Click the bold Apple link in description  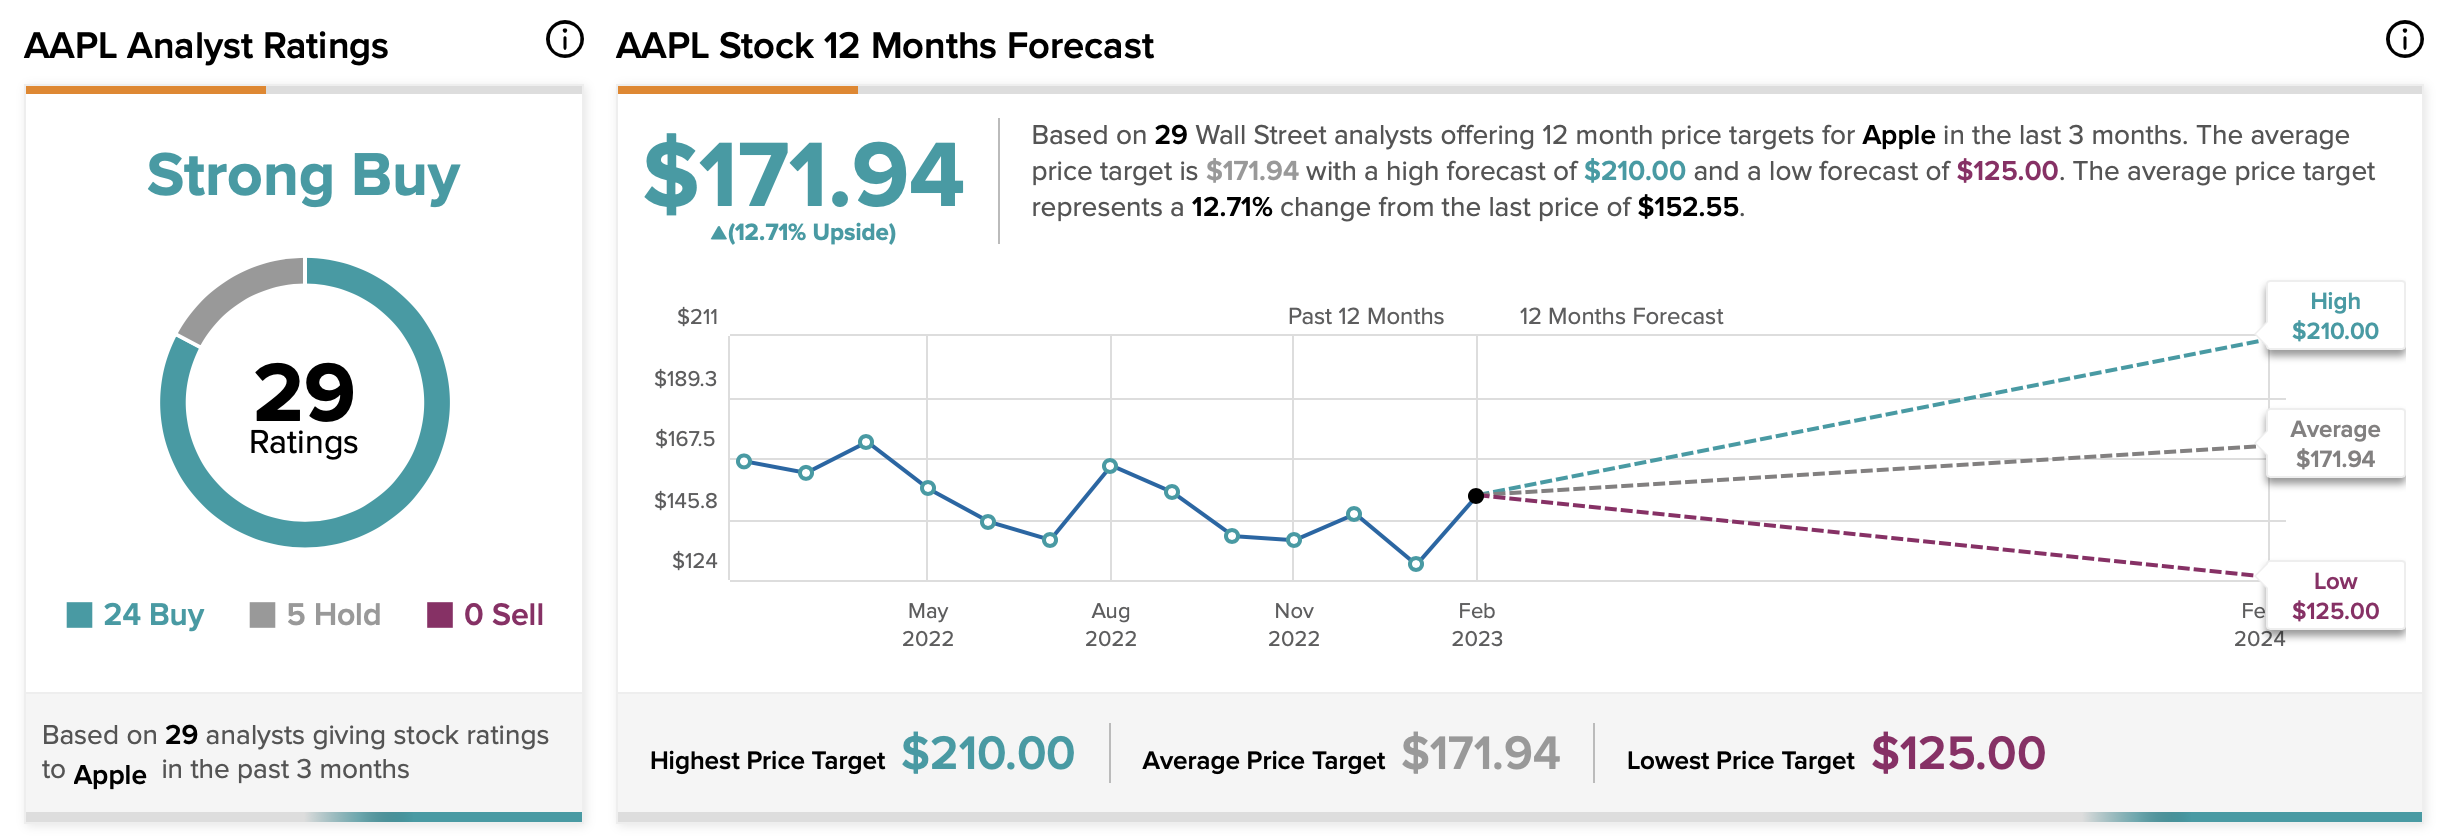1898,135
